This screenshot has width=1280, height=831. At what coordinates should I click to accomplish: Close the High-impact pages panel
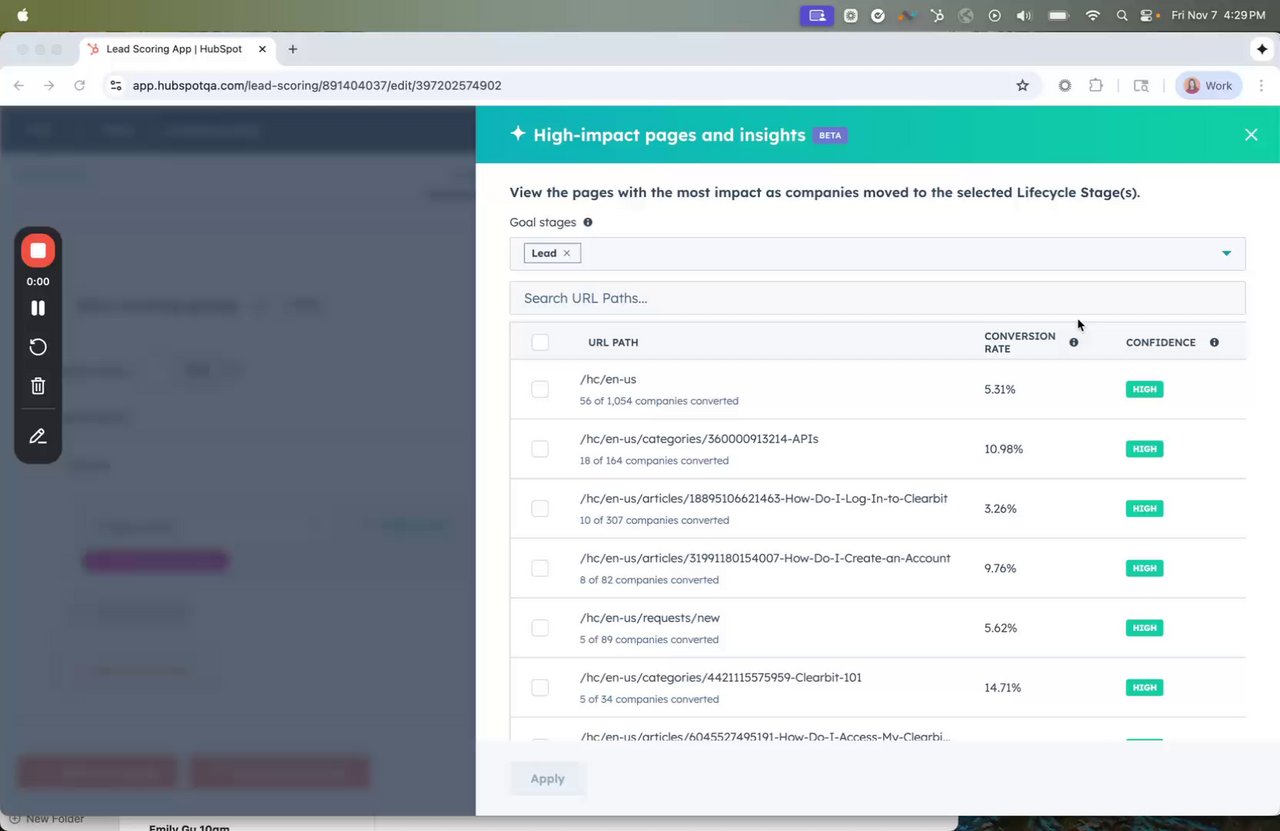point(1251,135)
